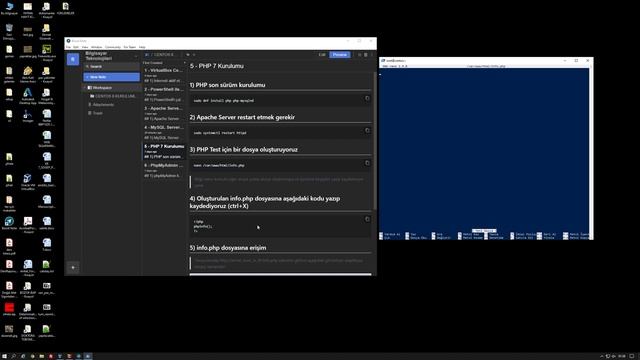Open the Boost Note desktop shortcut
This screenshot has height=360, width=640.
coord(9,223)
